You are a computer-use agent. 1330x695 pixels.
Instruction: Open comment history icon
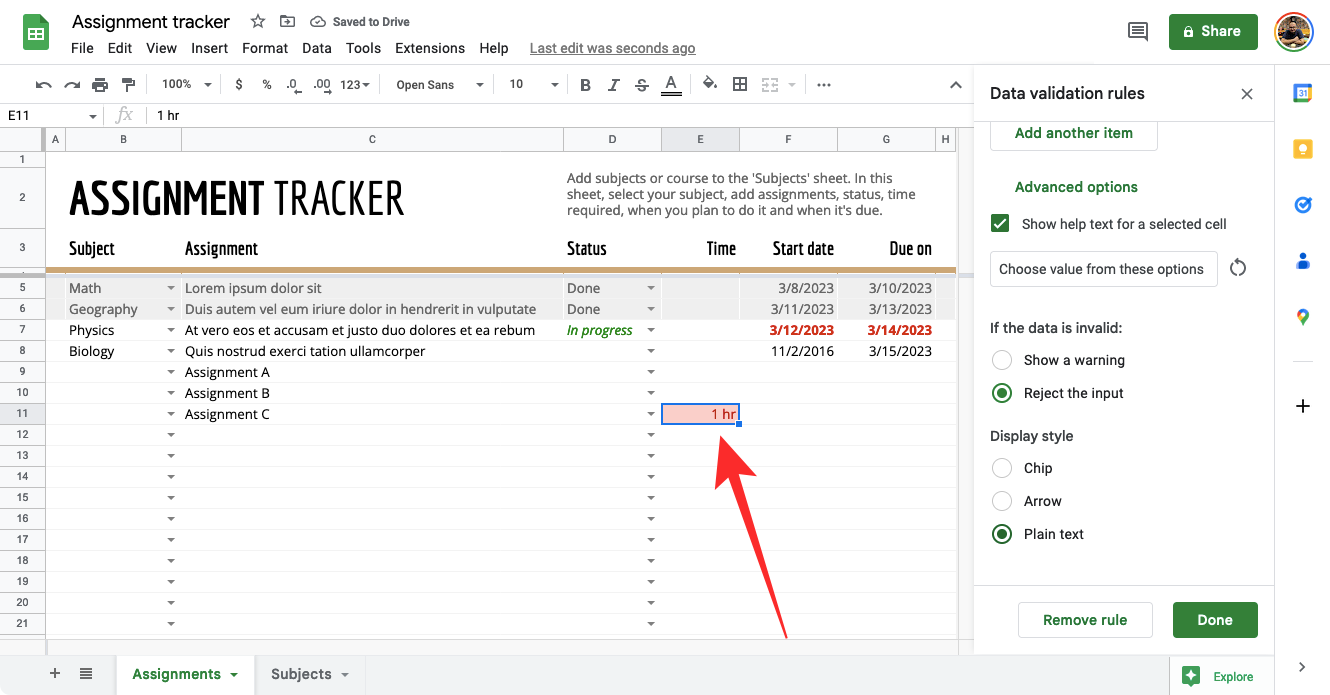(x=1138, y=31)
